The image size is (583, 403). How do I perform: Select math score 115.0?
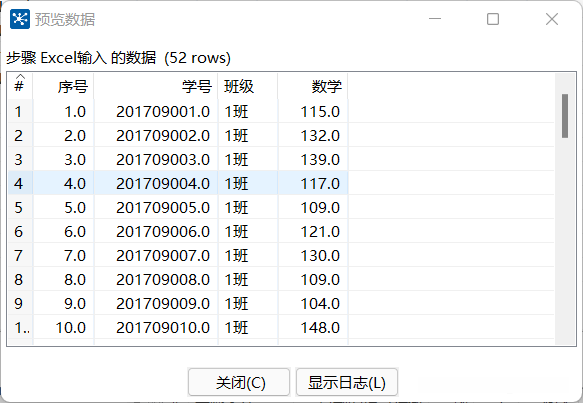[x=313, y=112]
